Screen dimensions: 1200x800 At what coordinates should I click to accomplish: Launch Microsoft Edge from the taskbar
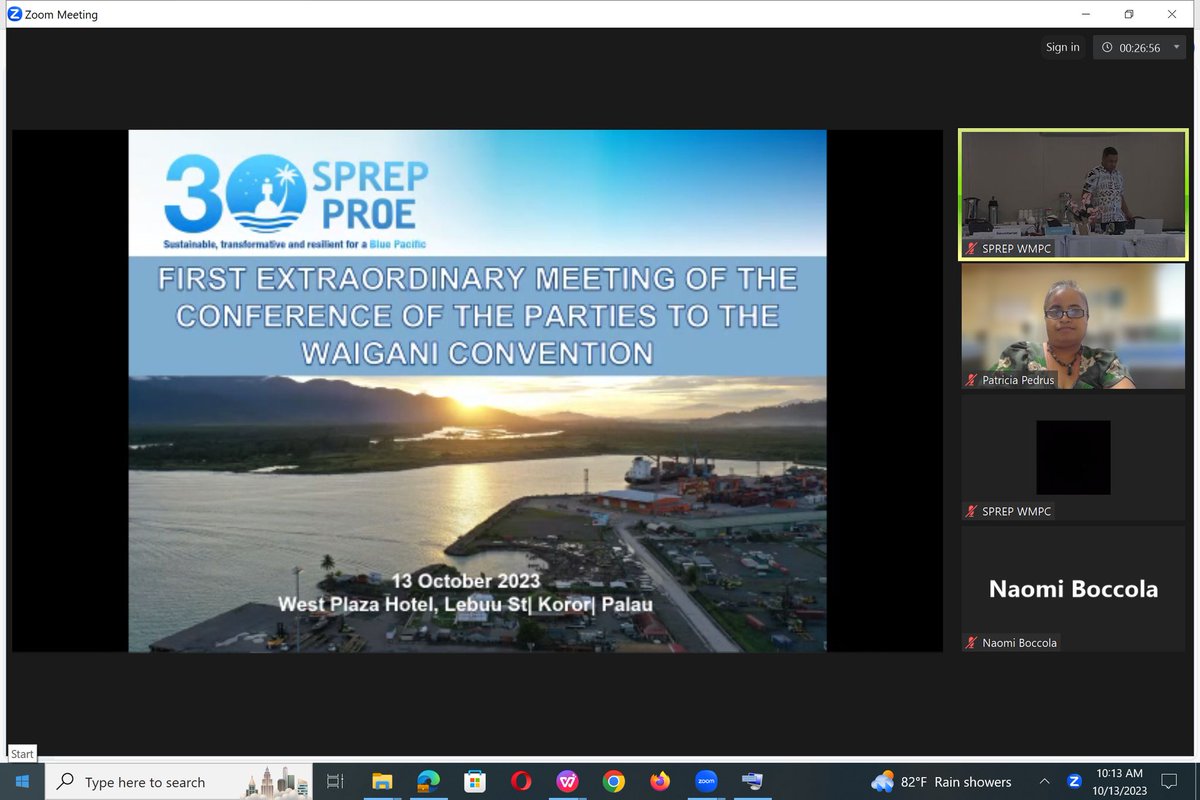[428, 781]
